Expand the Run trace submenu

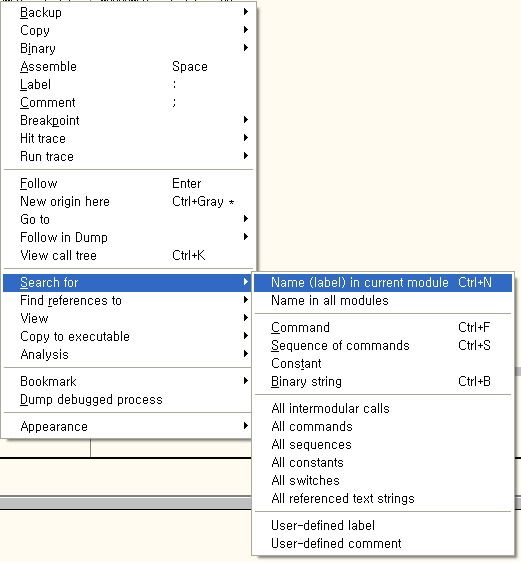pyautogui.click(x=128, y=156)
